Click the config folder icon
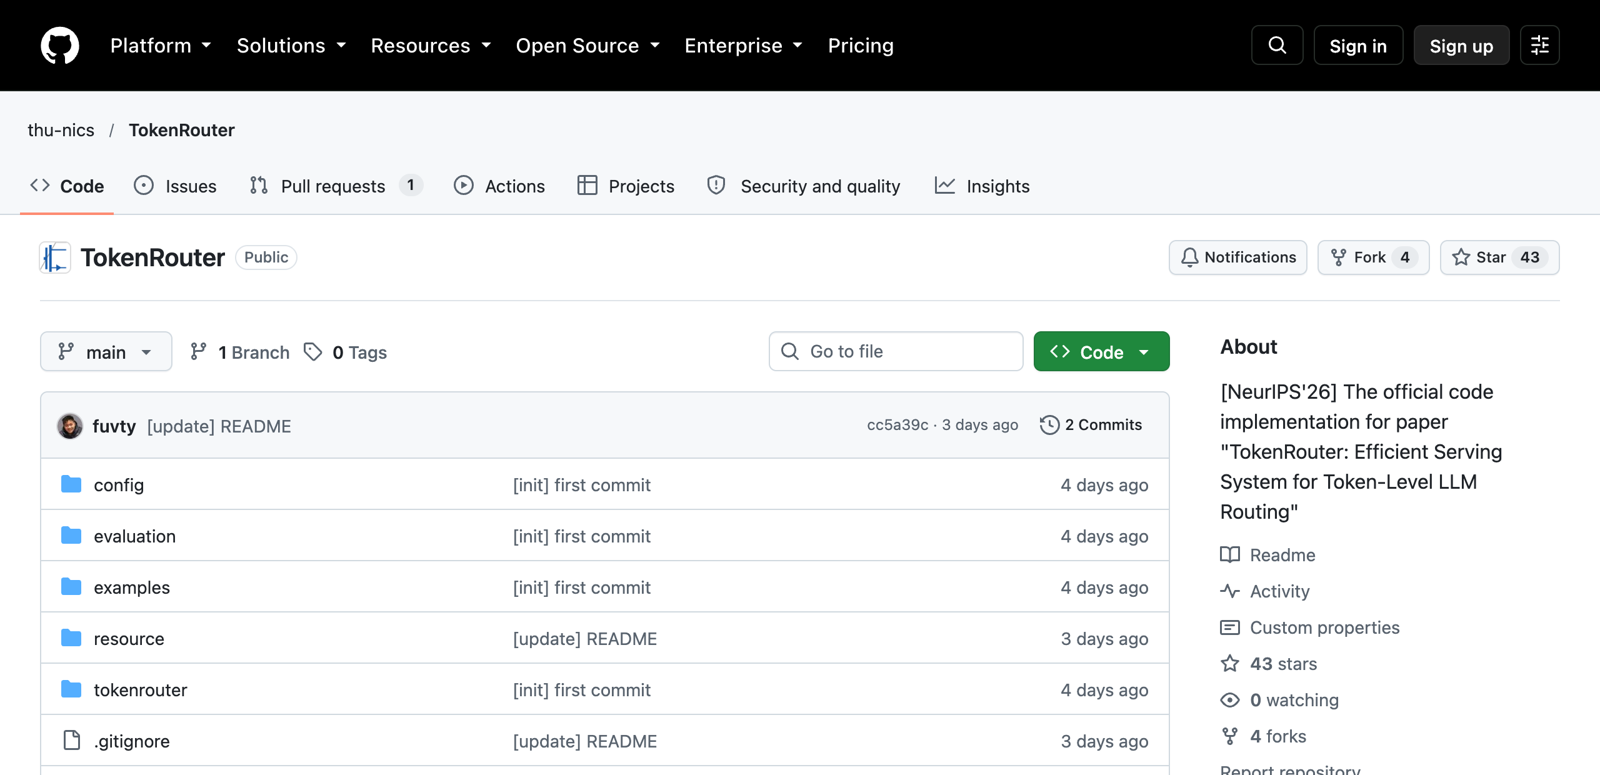 click(71, 484)
